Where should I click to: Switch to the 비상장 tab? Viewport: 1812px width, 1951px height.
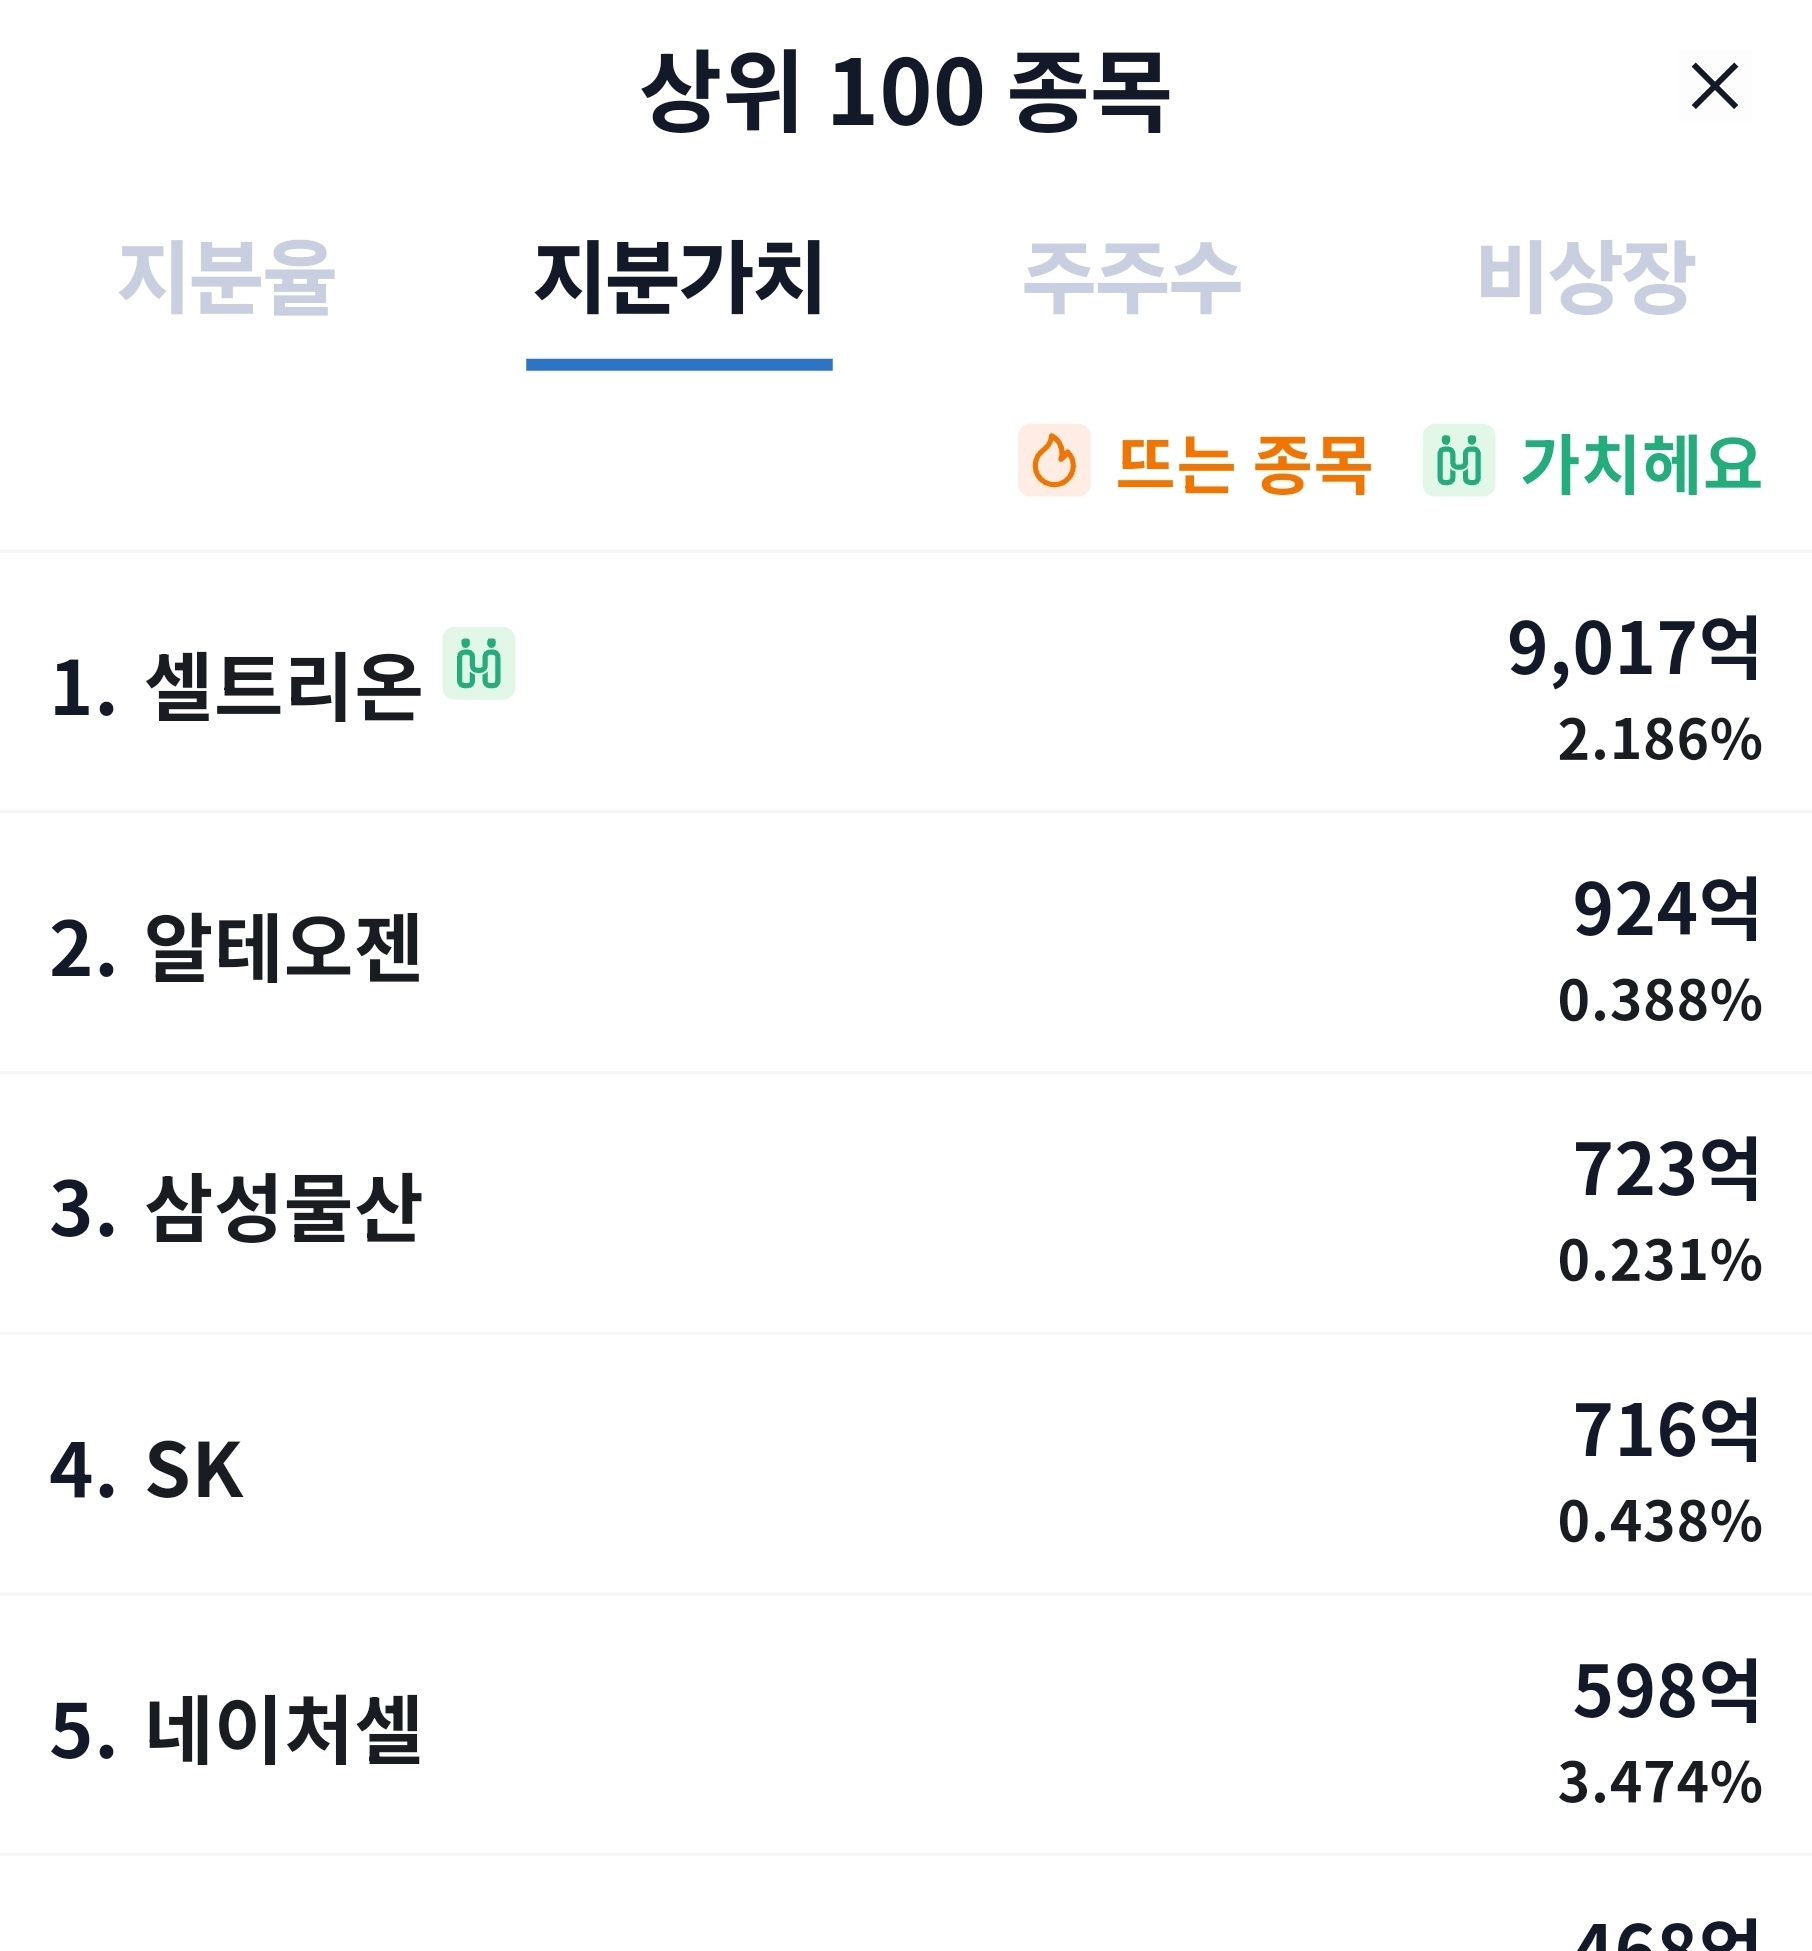[1586, 277]
